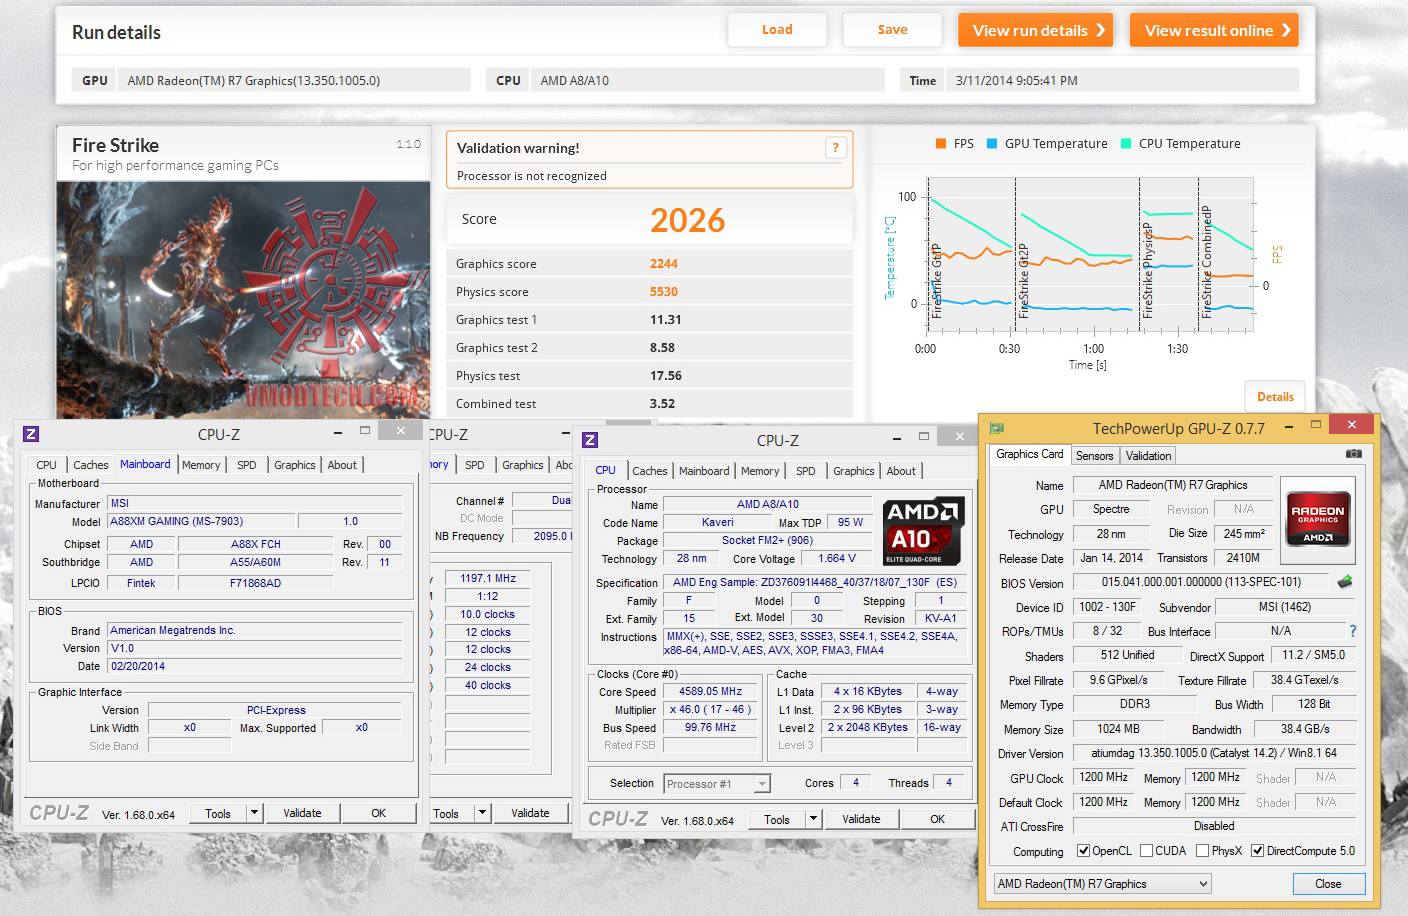
Task: Click the 'Socket FM2+ (906)' package value
Action: 767,540
